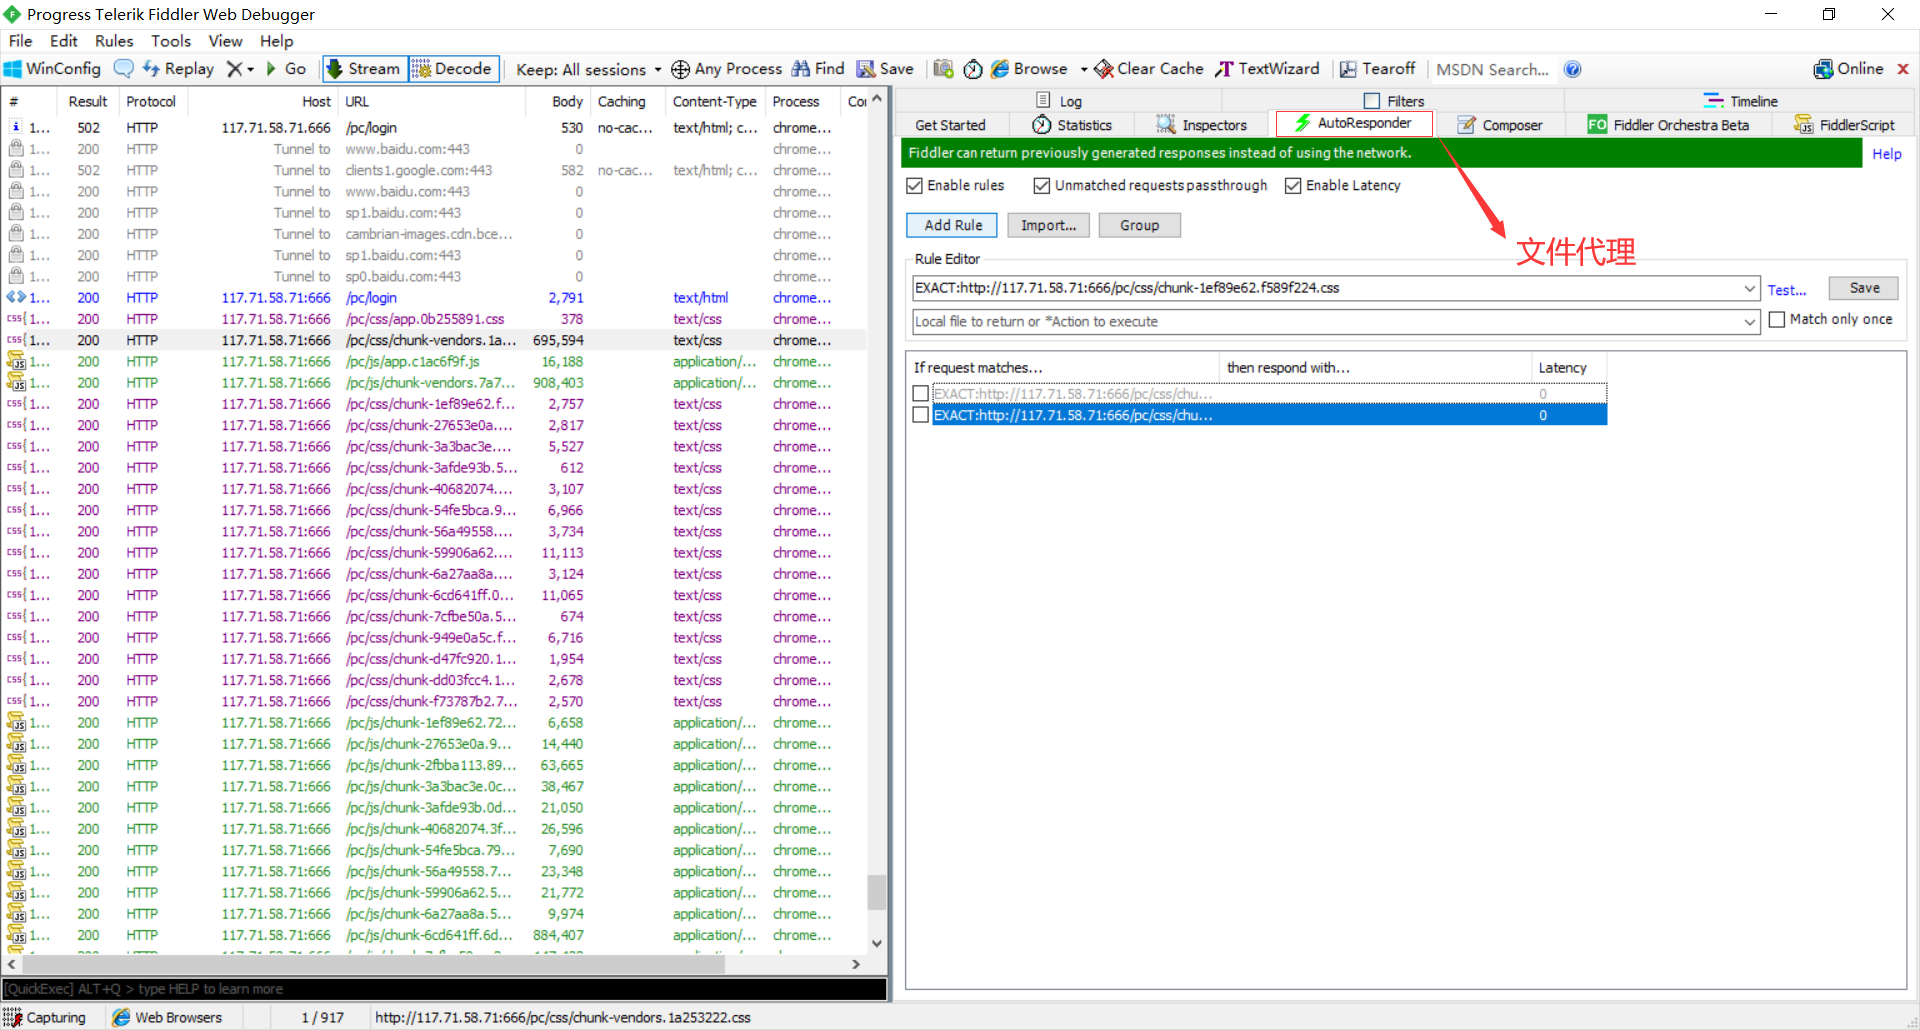Clear Cache from the toolbar

coord(1149,69)
